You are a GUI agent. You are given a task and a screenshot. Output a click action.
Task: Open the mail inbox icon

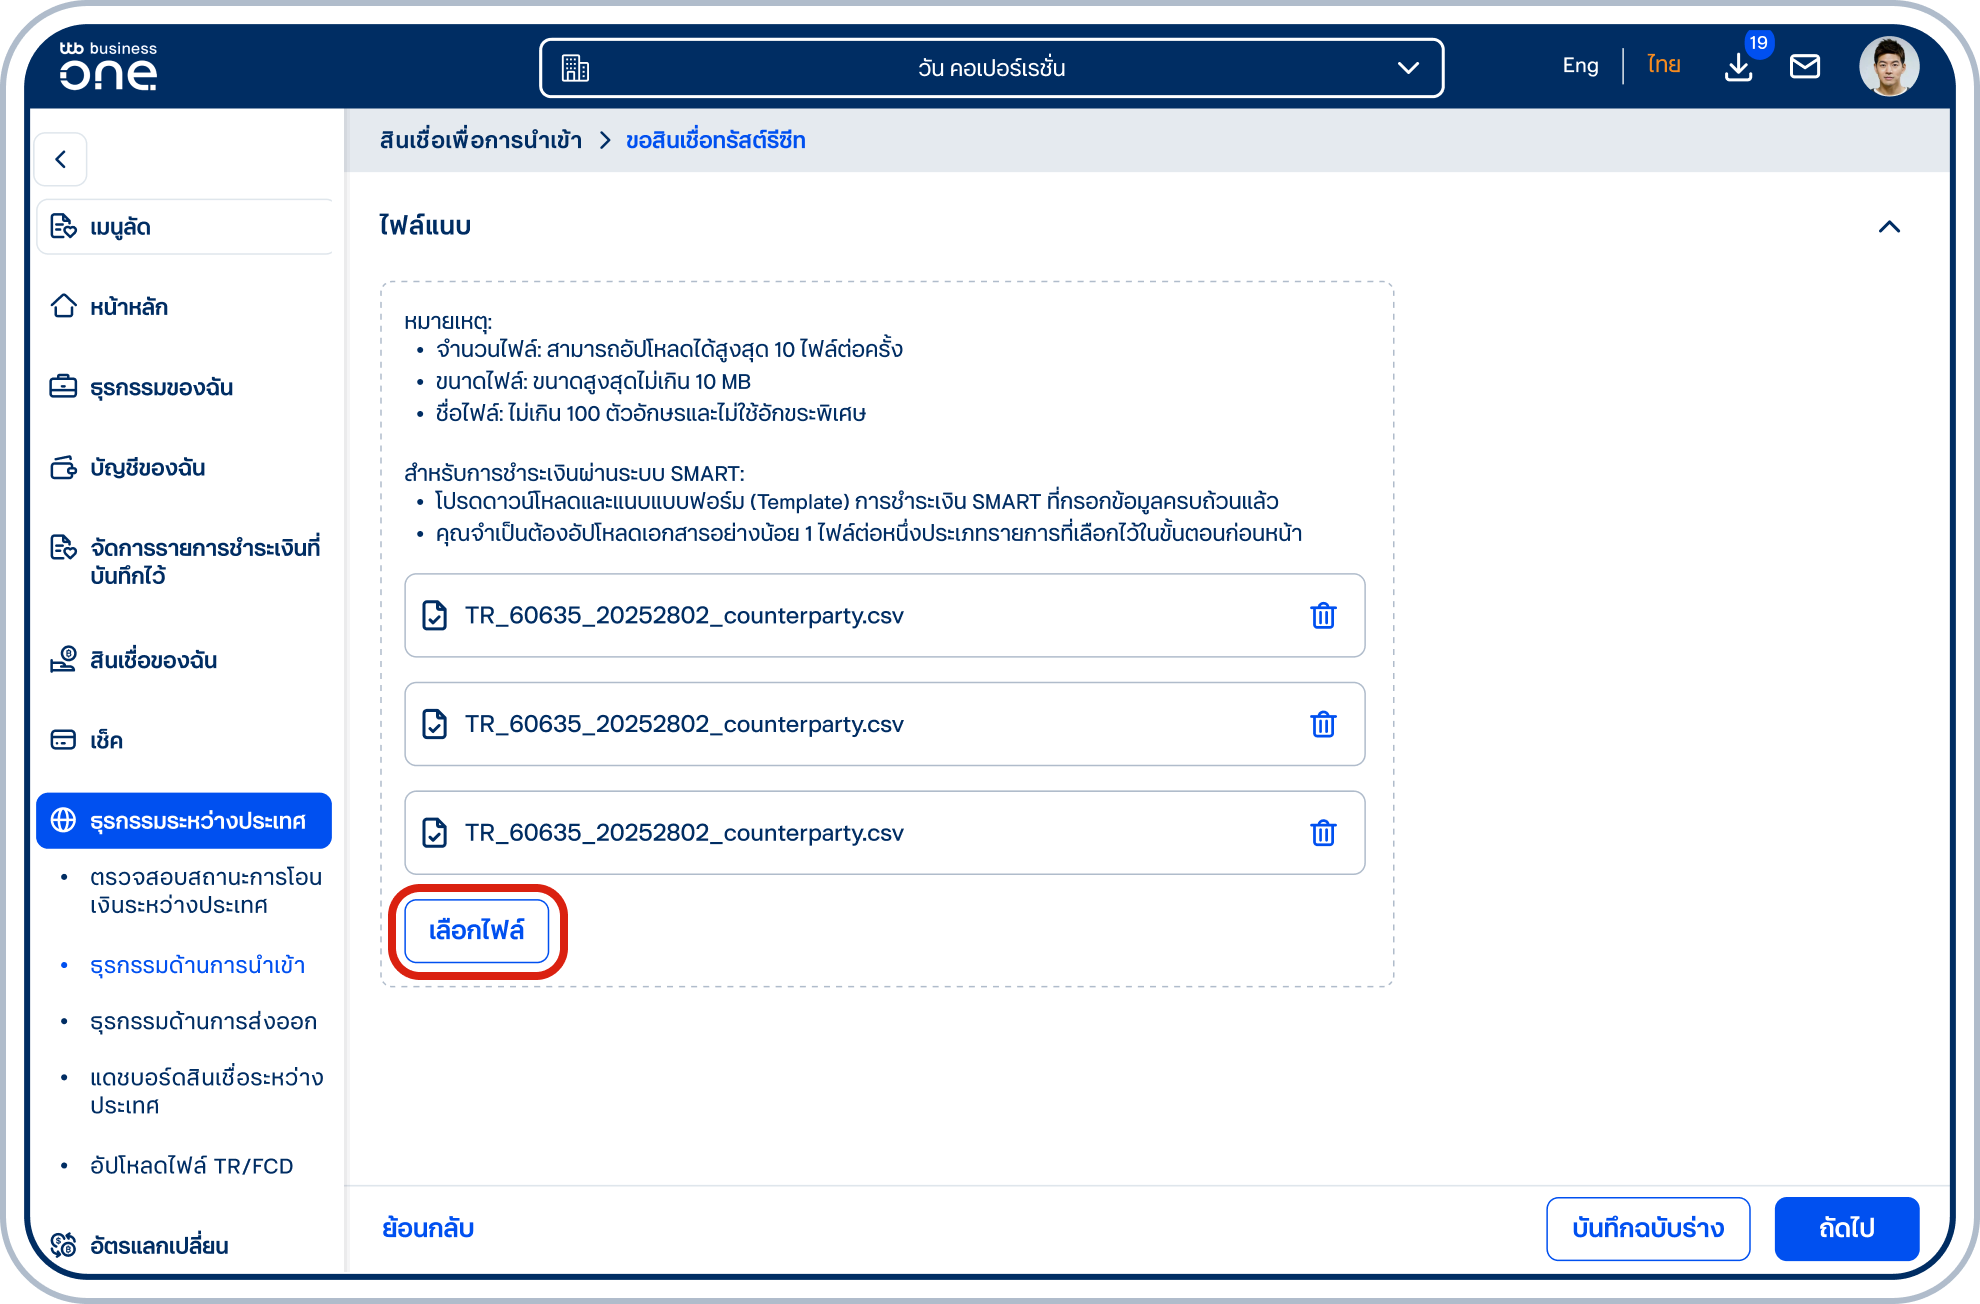pos(1805,67)
